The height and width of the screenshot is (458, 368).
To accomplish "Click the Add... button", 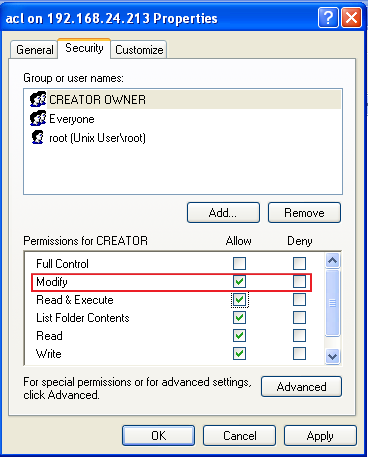I will (x=223, y=212).
